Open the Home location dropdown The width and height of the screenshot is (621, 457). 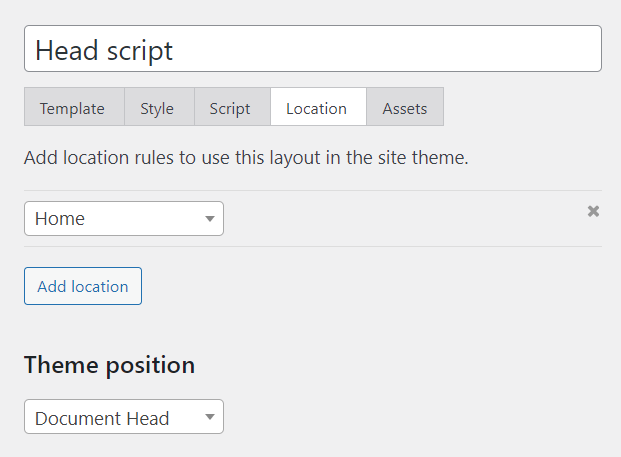[x=123, y=219]
